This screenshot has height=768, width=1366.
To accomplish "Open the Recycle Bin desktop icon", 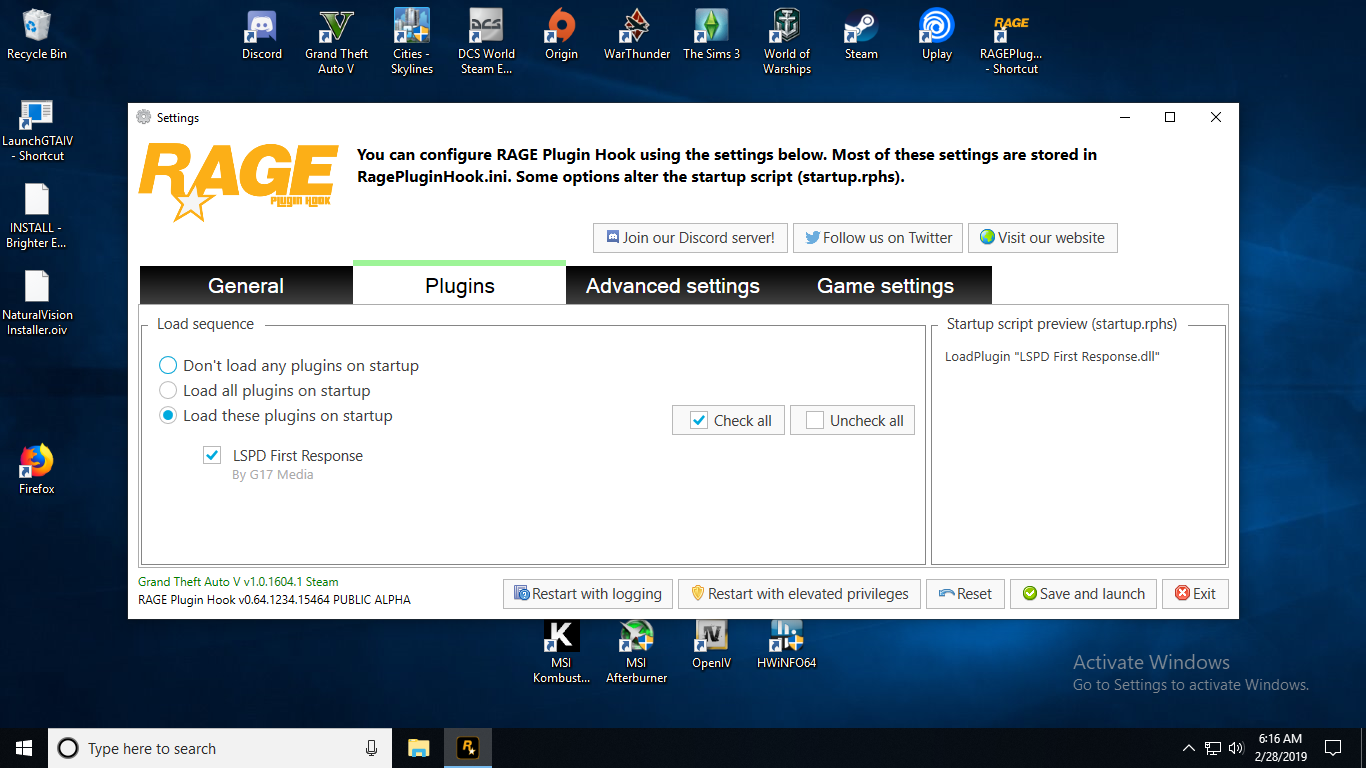I will tap(37, 35).
